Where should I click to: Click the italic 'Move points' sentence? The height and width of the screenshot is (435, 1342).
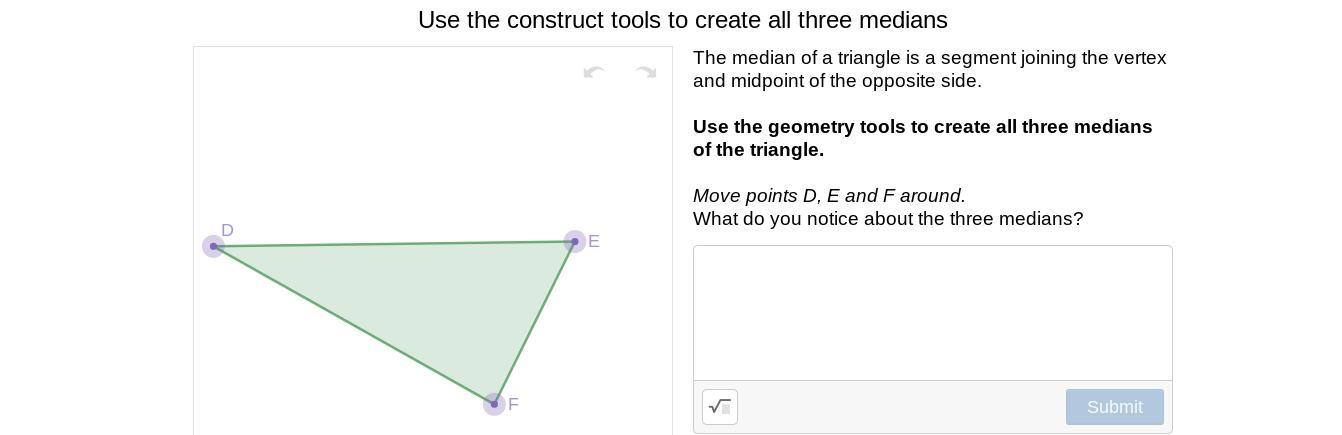(x=829, y=196)
